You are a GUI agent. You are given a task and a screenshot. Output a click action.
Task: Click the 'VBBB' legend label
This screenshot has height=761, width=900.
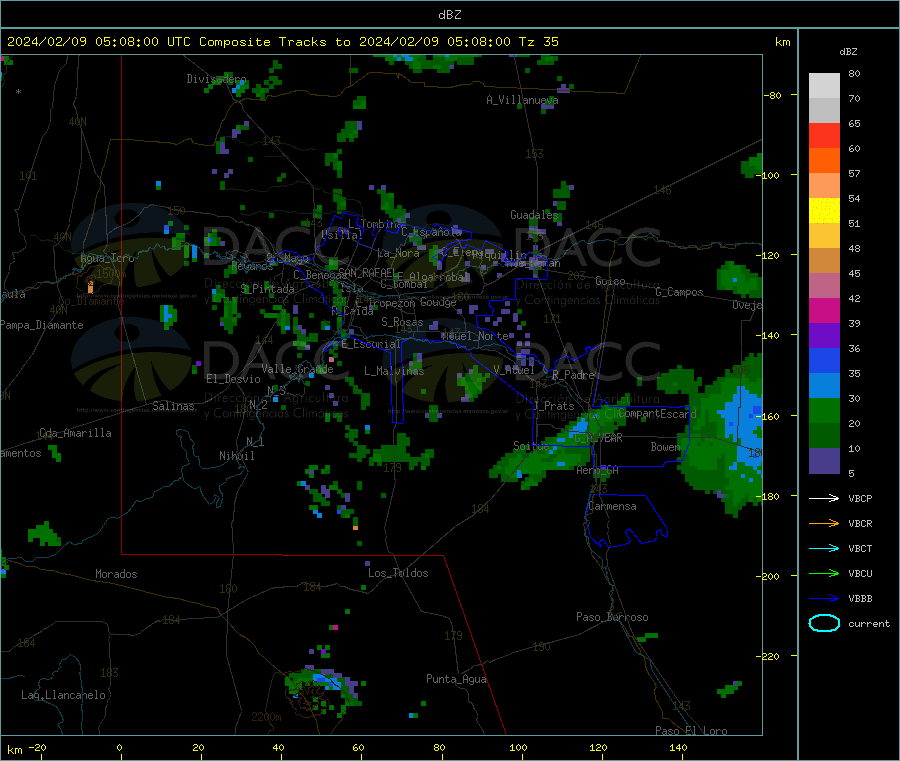pyautogui.click(x=860, y=599)
